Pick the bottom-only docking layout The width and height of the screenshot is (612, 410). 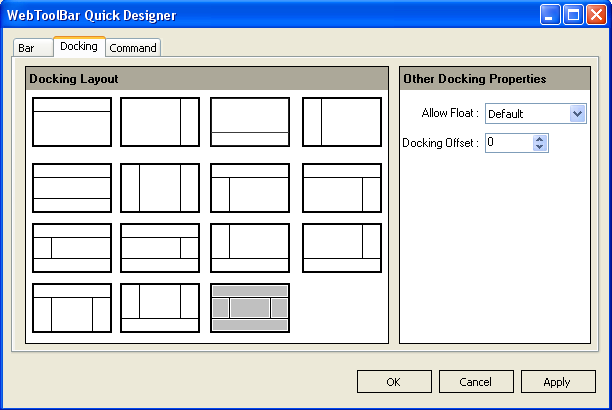(250, 122)
